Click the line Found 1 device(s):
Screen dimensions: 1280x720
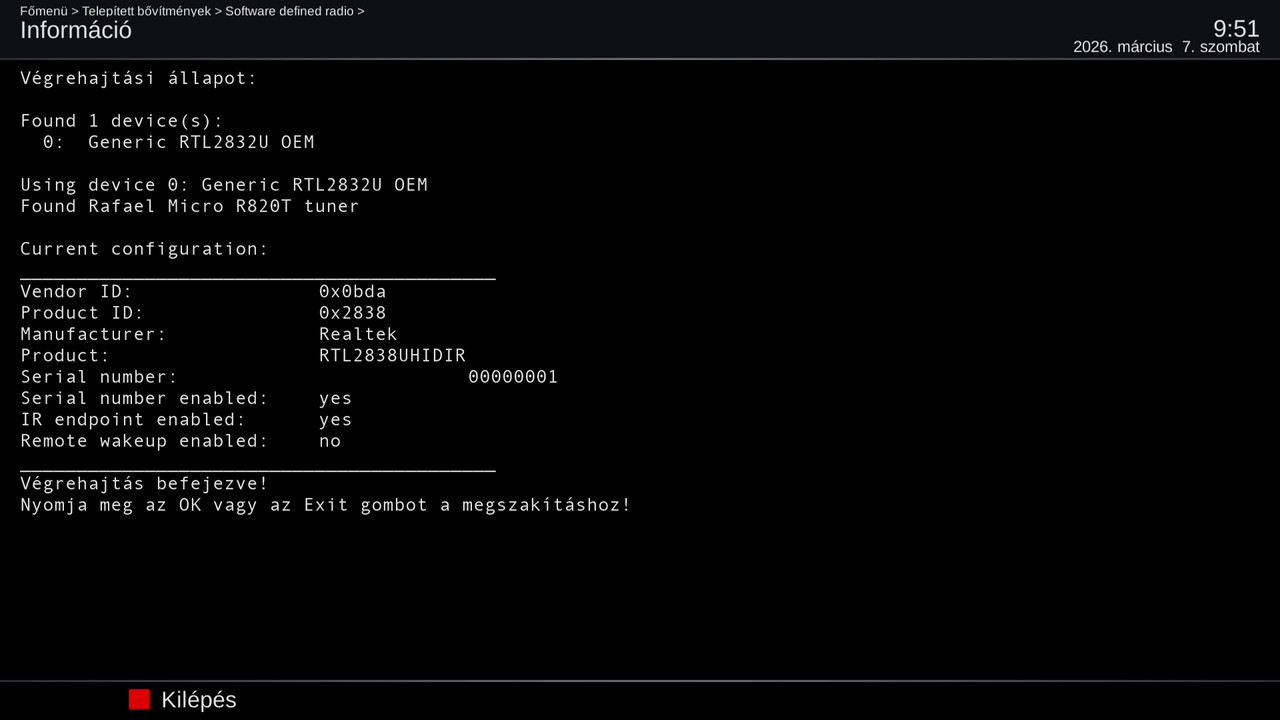click(122, 121)
